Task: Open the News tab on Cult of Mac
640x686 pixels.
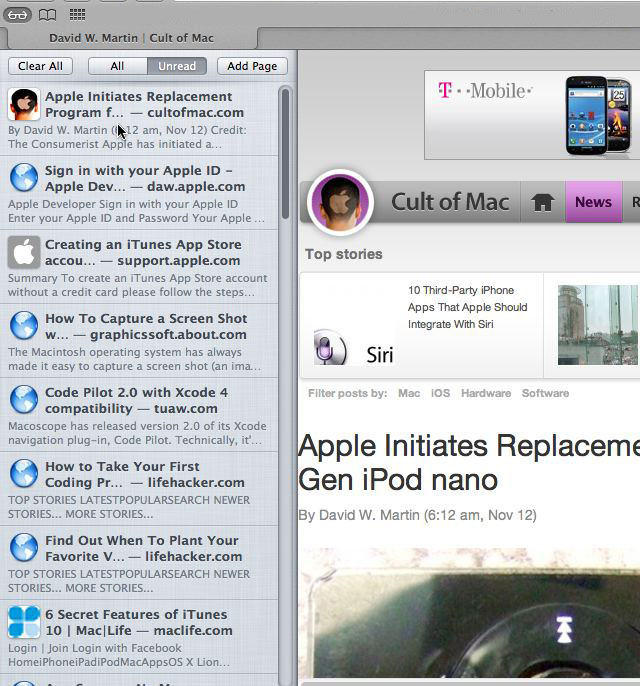Action: (x=593, y=202)
